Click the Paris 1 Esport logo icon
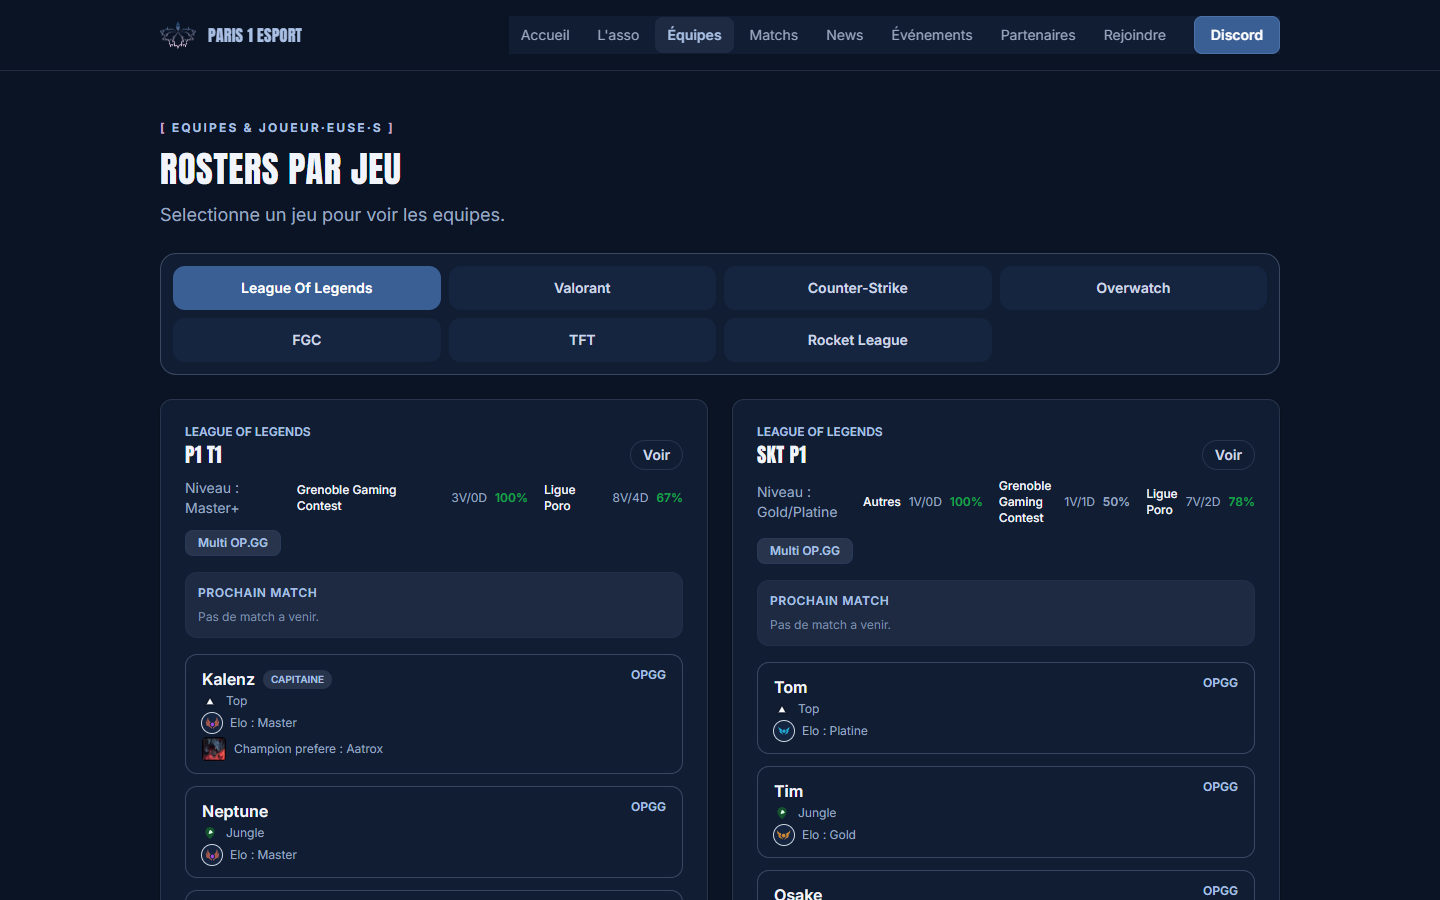 pyautogui.click(x=178, y=35)
